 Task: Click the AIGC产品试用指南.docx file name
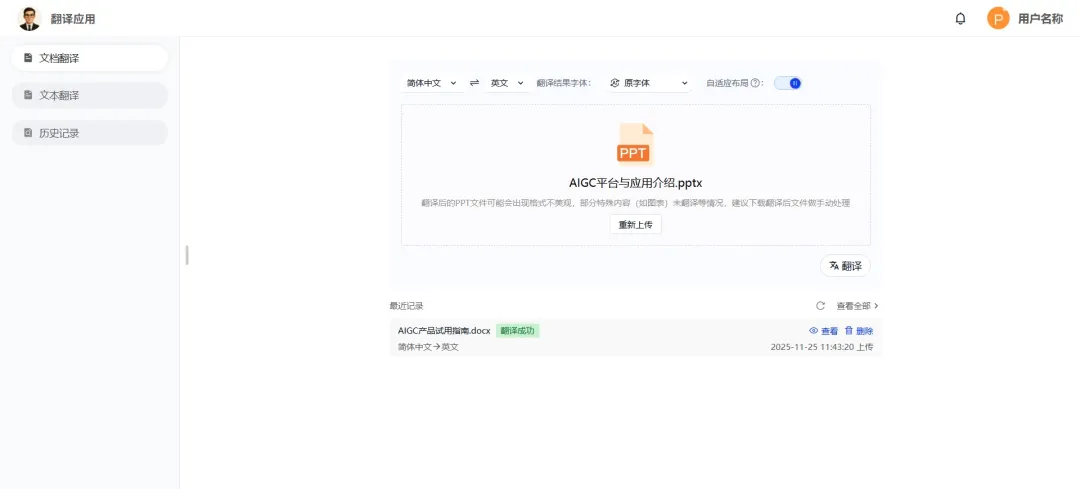pos(444,331)
